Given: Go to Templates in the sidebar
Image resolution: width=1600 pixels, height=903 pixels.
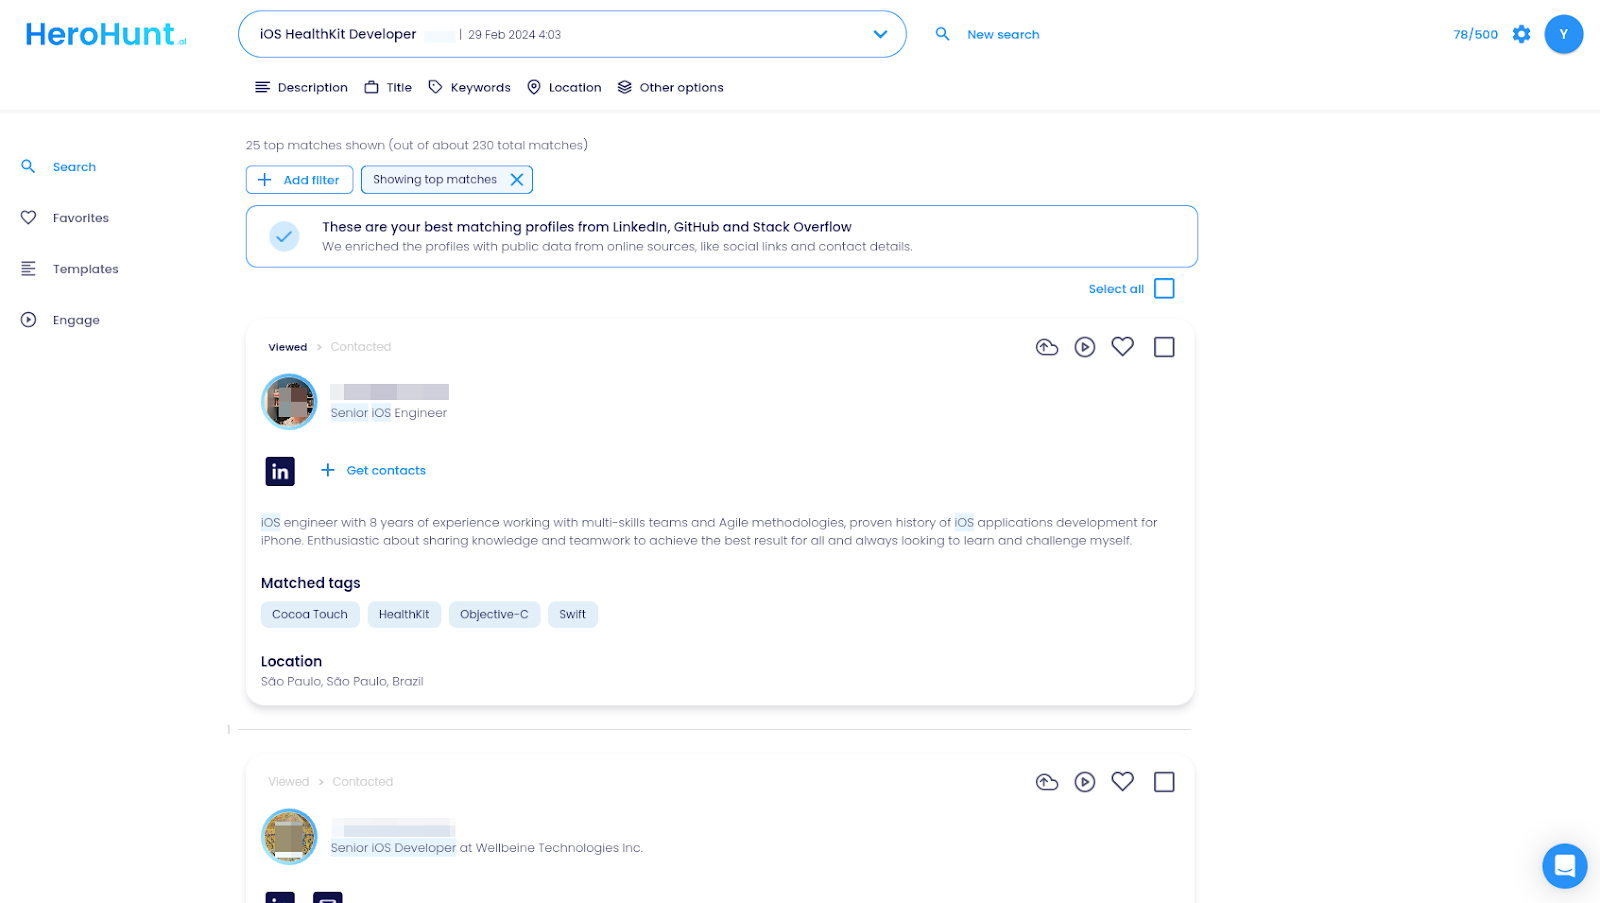Looking at the screenshot, I should [85, 269].
